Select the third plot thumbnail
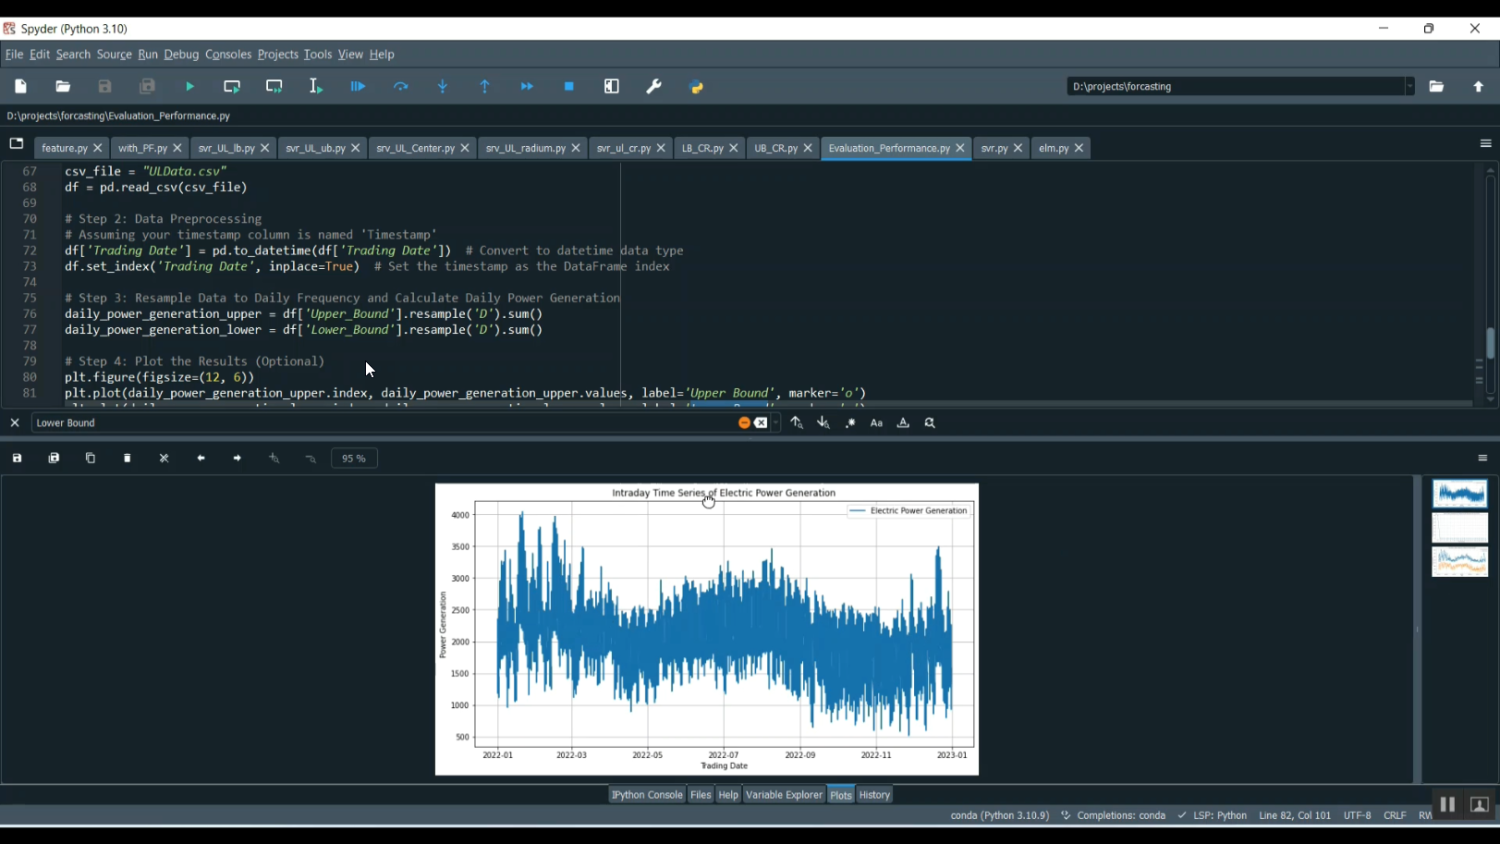Viewport: 1500px width, 844px height. [x=1459, y=562]
